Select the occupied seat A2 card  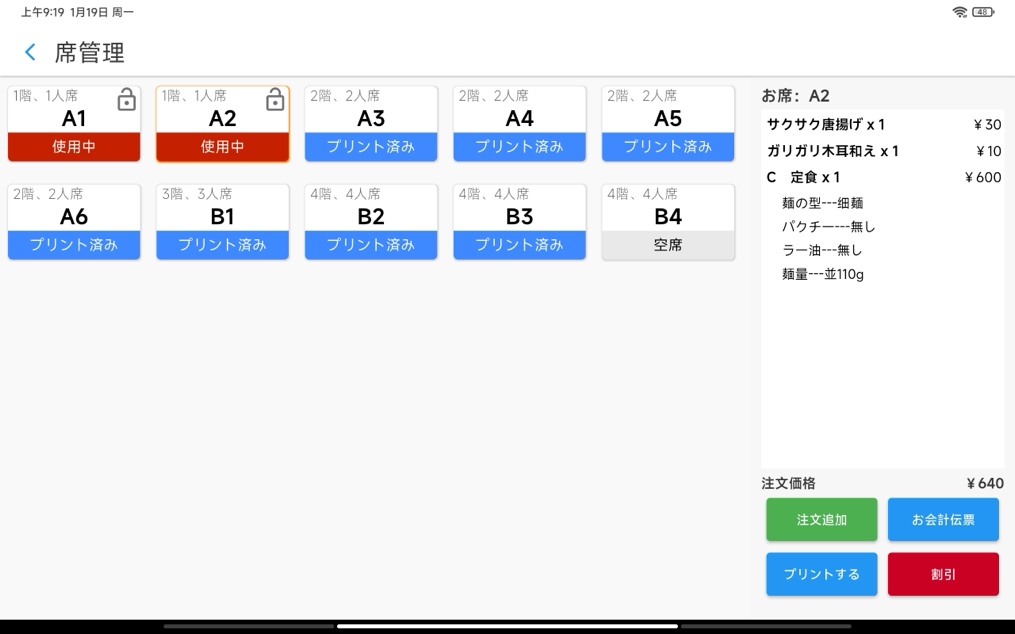tap(222, 118)
